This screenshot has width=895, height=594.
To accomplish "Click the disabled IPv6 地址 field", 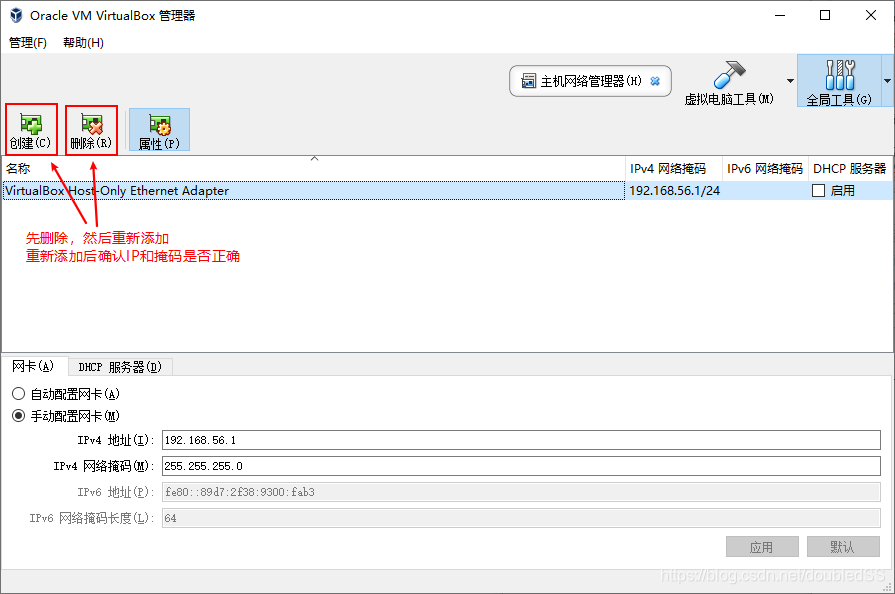I will 521,492.
